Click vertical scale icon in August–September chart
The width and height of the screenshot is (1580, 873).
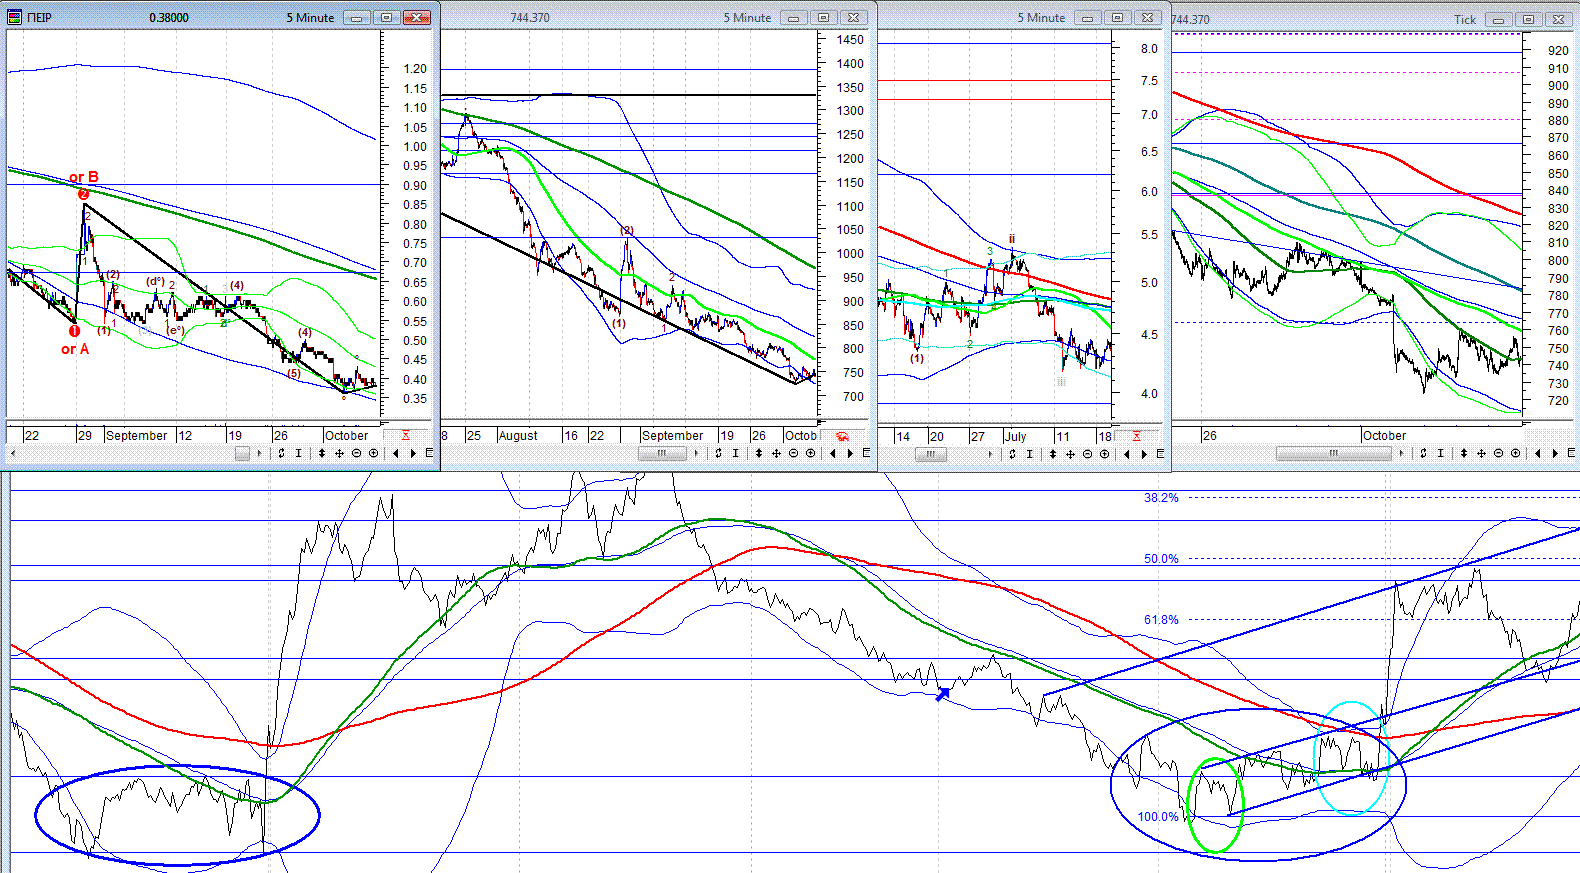[x=759, y=453]
